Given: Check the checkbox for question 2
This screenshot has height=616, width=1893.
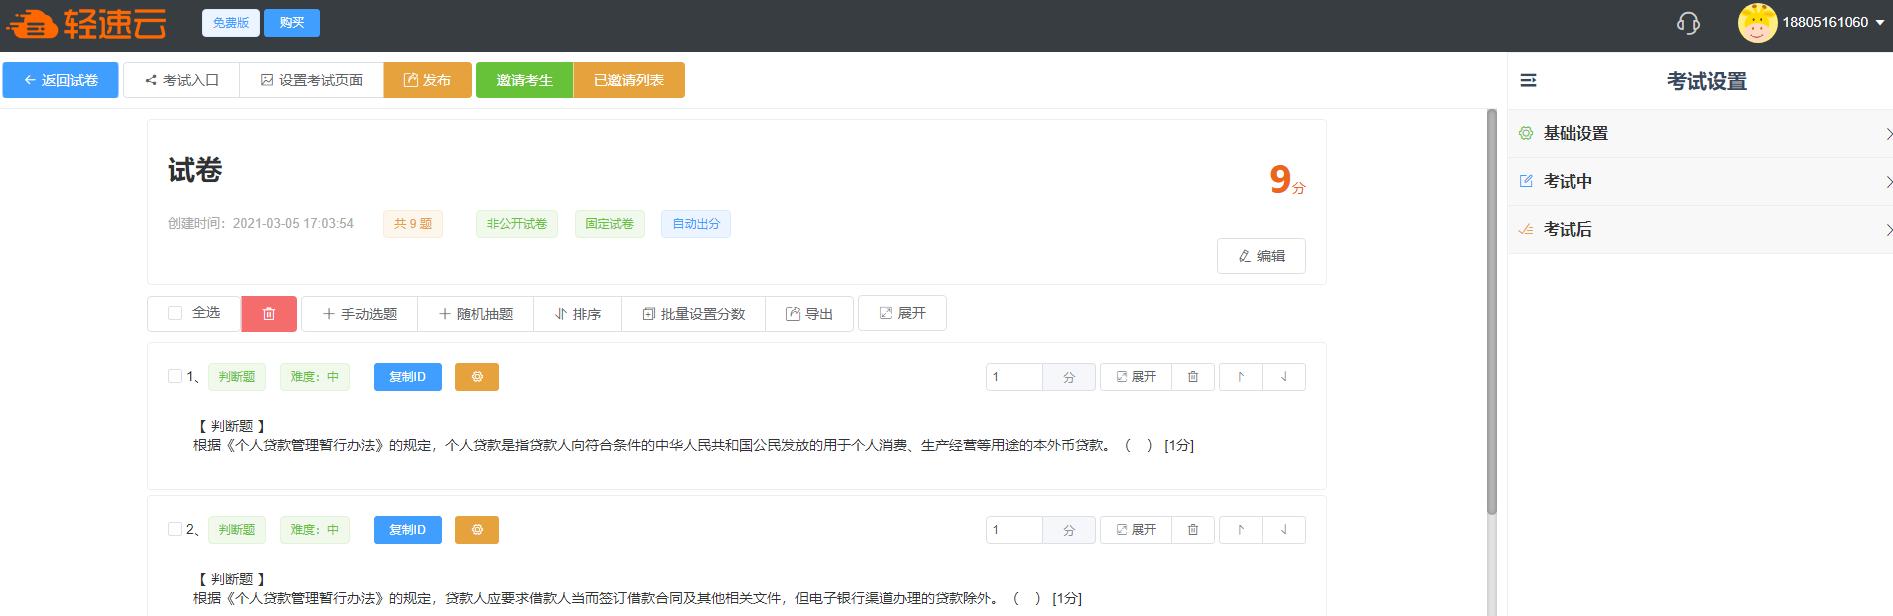Looking at the screenshot, I should 175,529.
